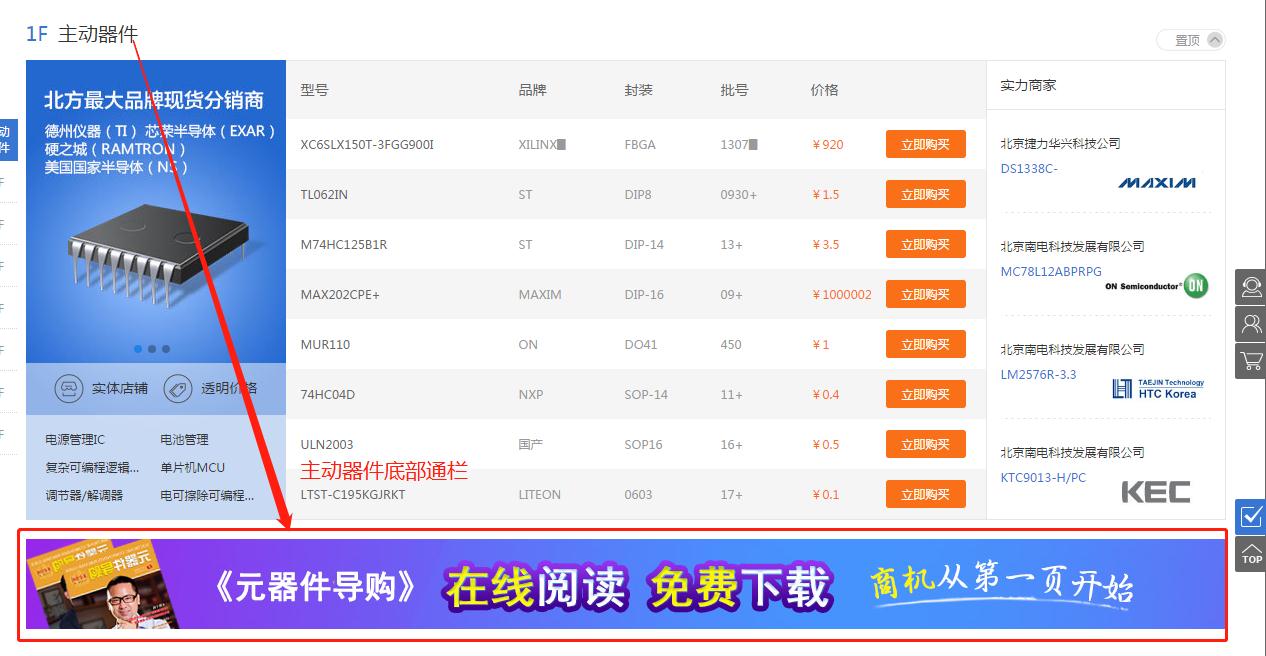Click the 1F 主动器件 section title

tap(82, 33)
